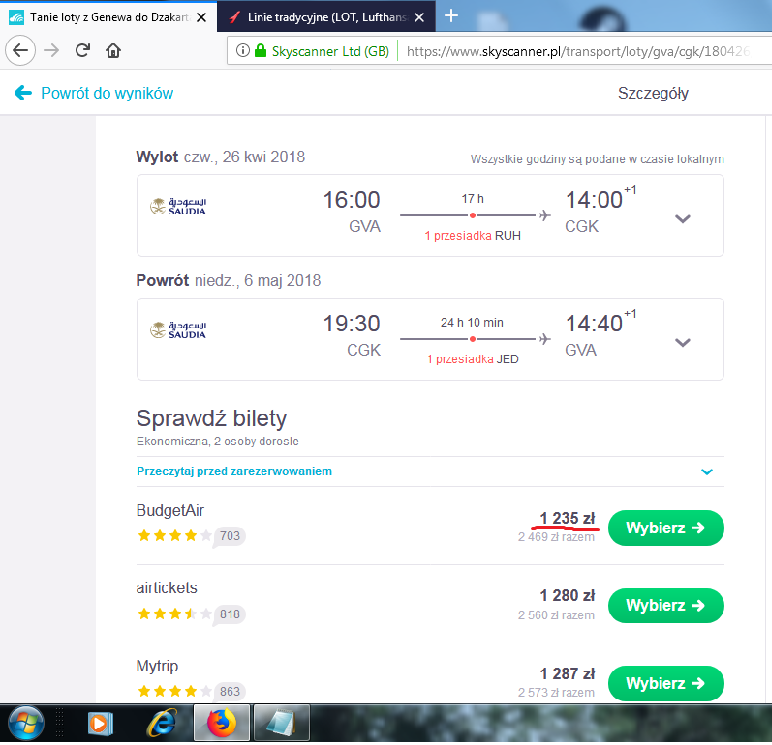Close the 'Tanie loty z Genewa' tab

tap(201, 17)
